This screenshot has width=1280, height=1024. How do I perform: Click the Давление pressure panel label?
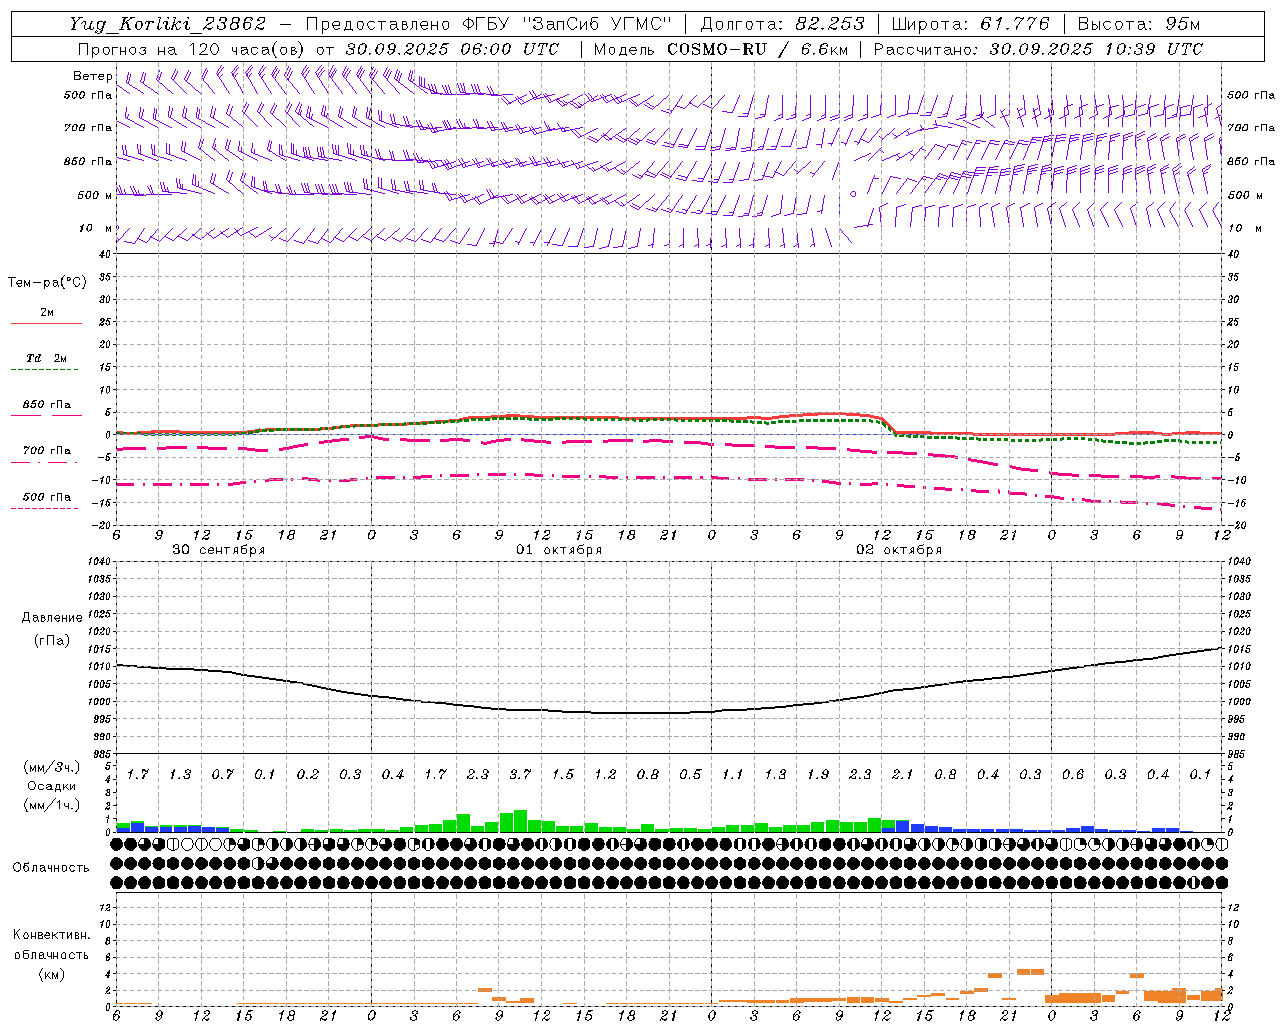52,618
